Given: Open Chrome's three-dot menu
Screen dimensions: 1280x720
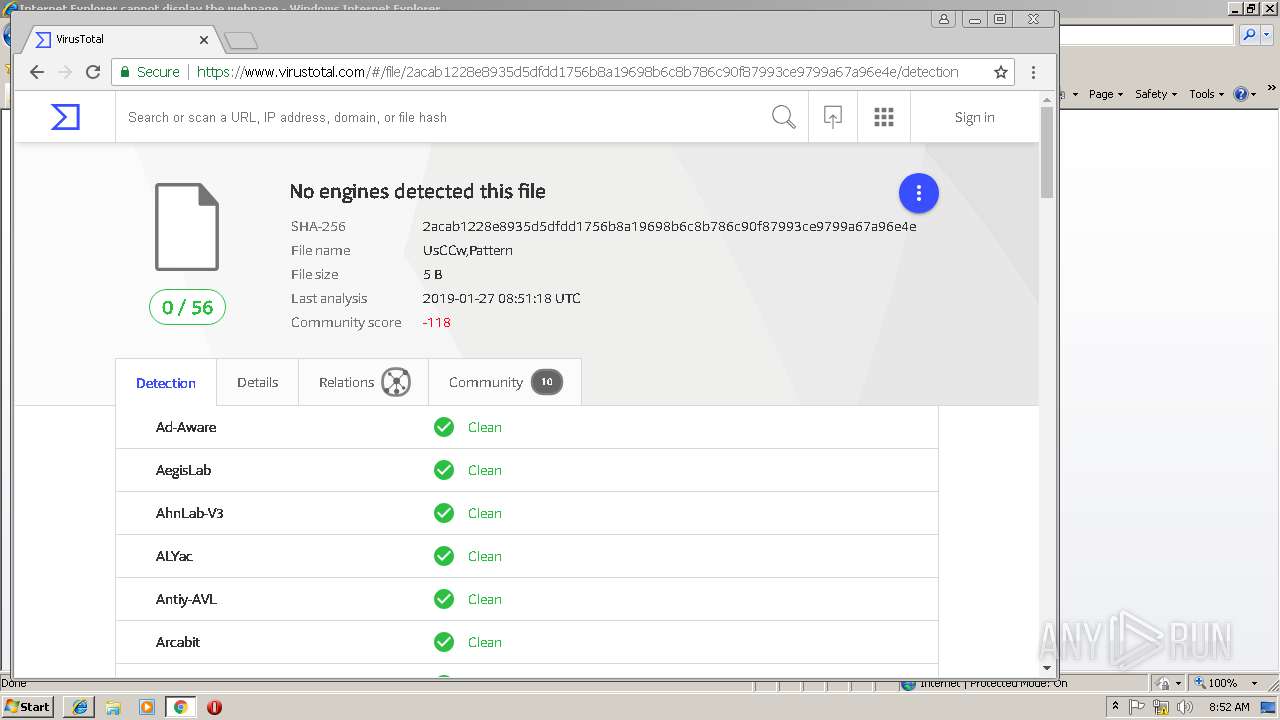Looking at the screenshot, I should tap(1033, 72).
